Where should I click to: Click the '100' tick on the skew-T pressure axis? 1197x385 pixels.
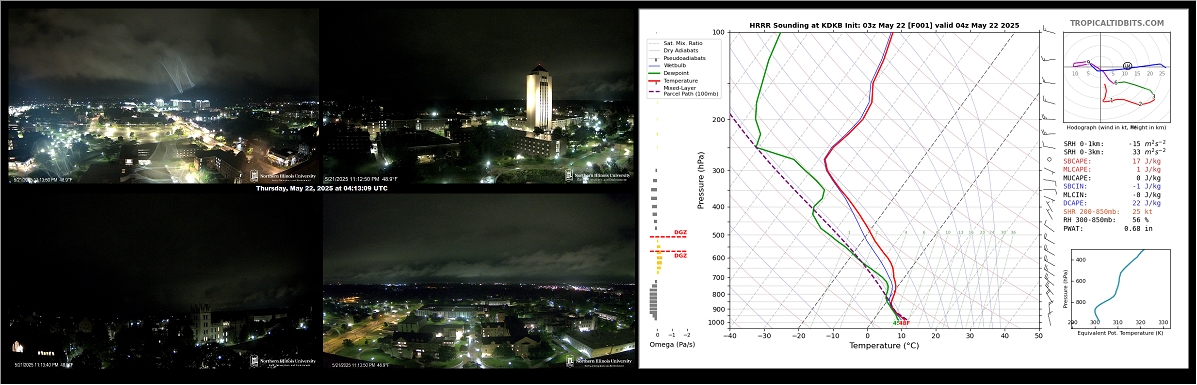719,32
